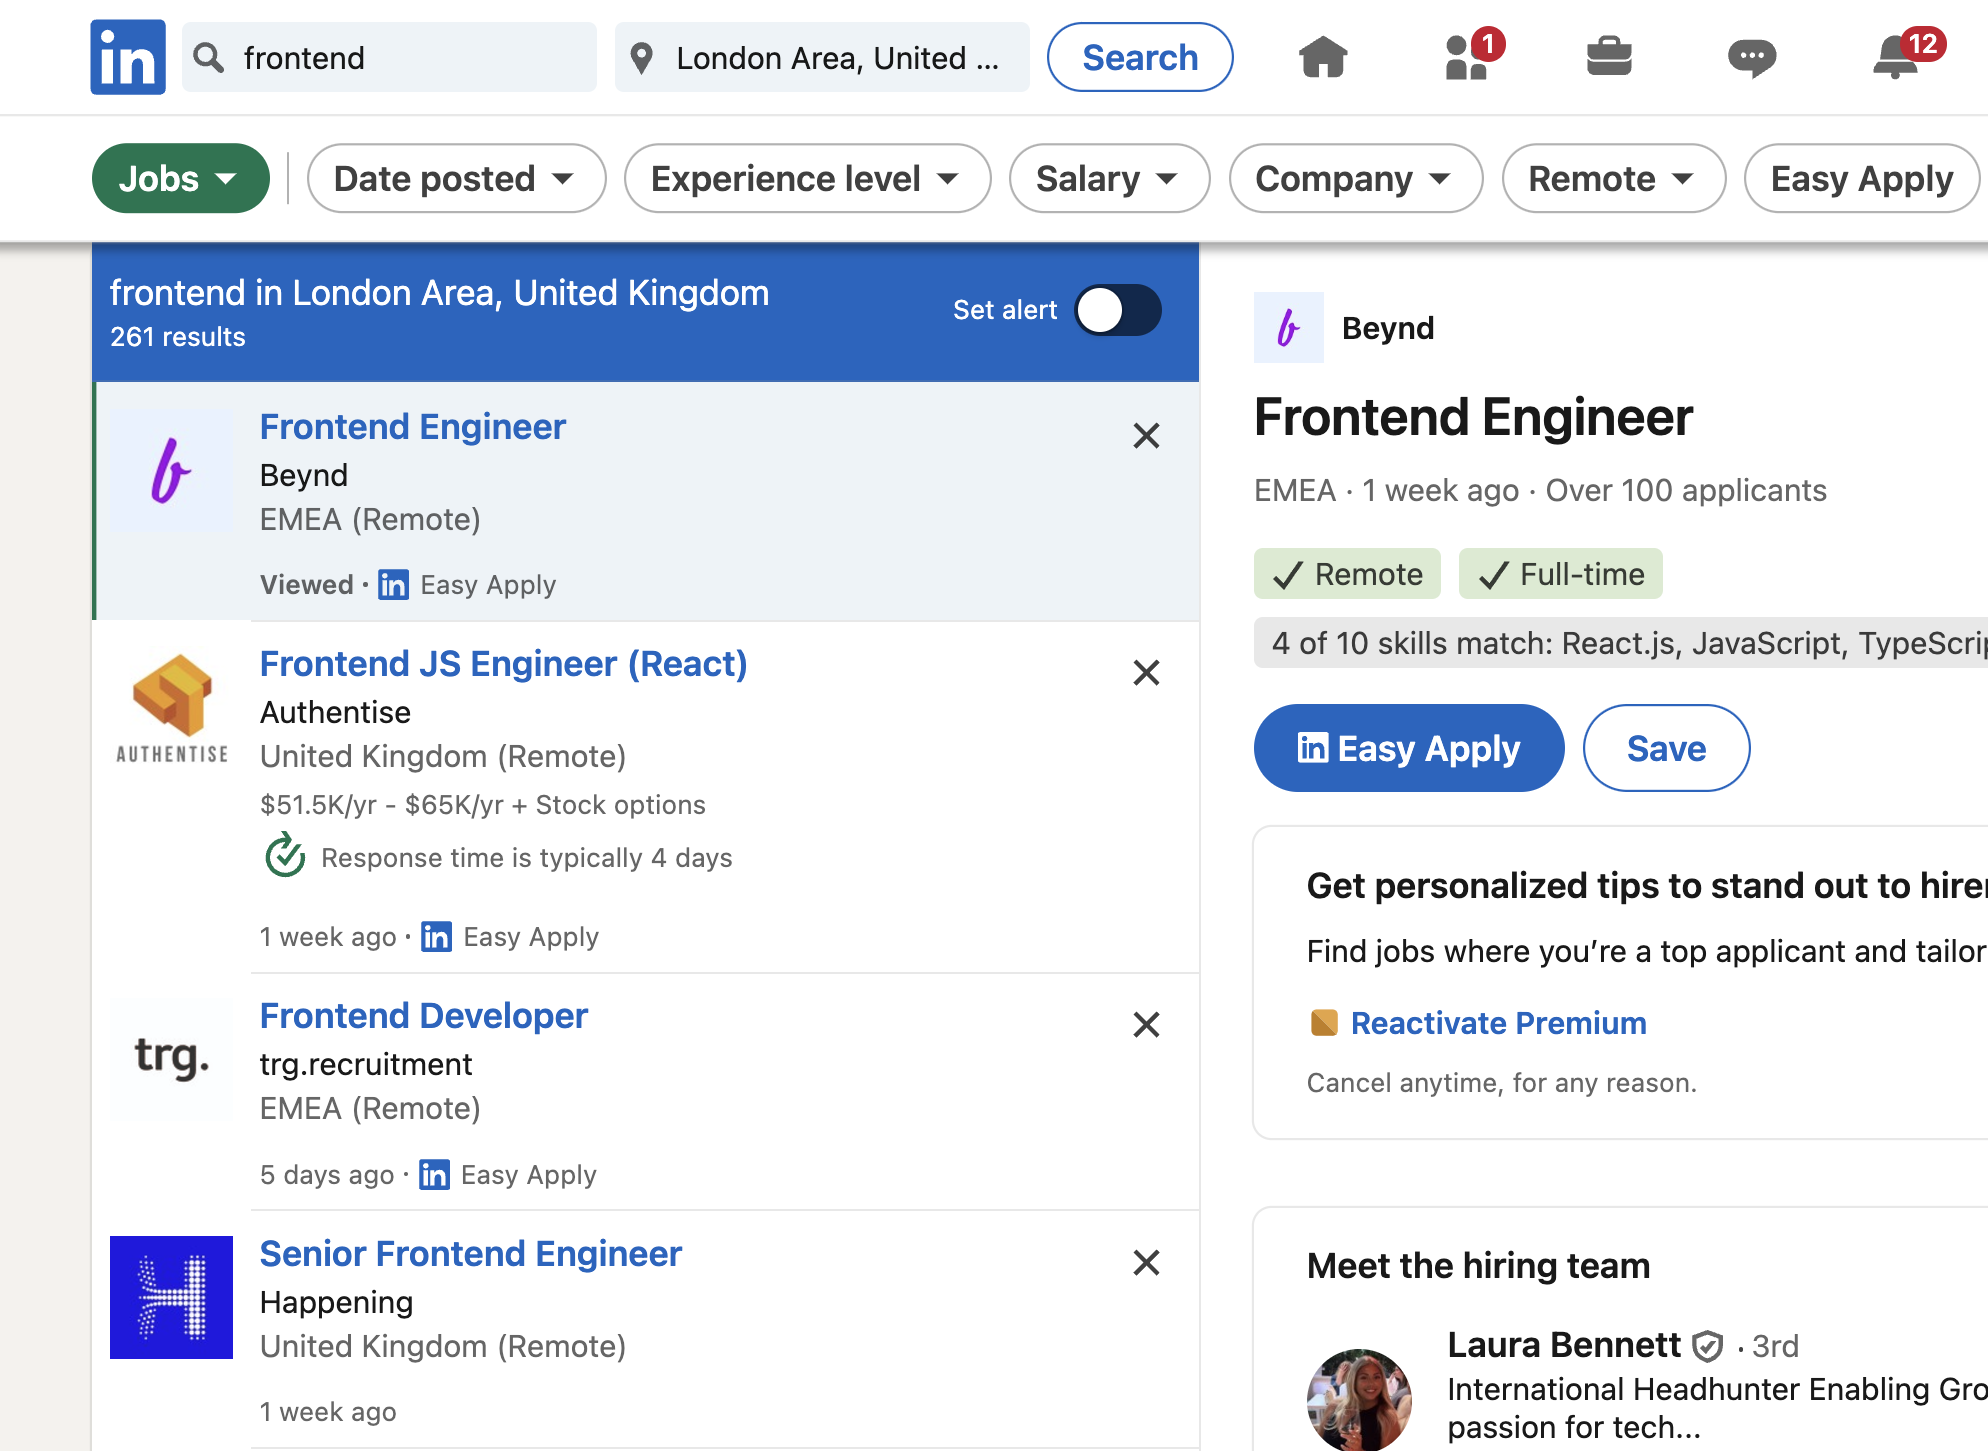Screen dimensions: 1988x1451
Task: Click the blue Easy Apply button
Action: pyautogui.click(x=1409, y=748)
